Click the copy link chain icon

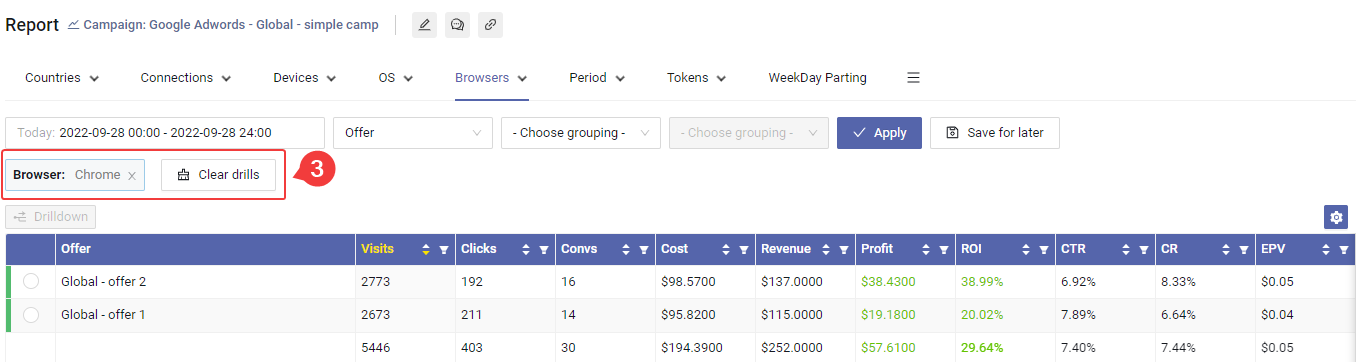(x=490, y=25)
